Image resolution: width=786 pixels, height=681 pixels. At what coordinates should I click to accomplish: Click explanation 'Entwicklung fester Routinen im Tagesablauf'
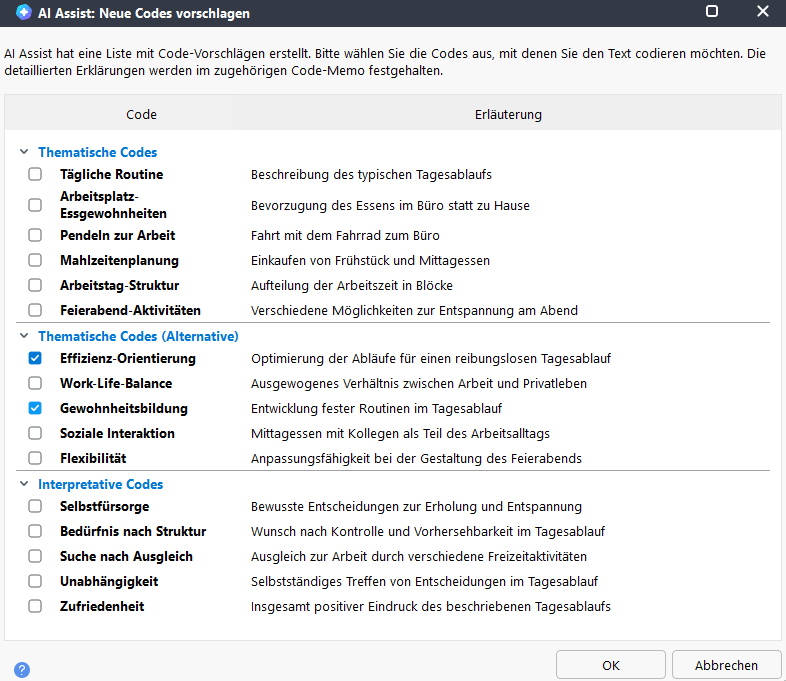(376, 409)
